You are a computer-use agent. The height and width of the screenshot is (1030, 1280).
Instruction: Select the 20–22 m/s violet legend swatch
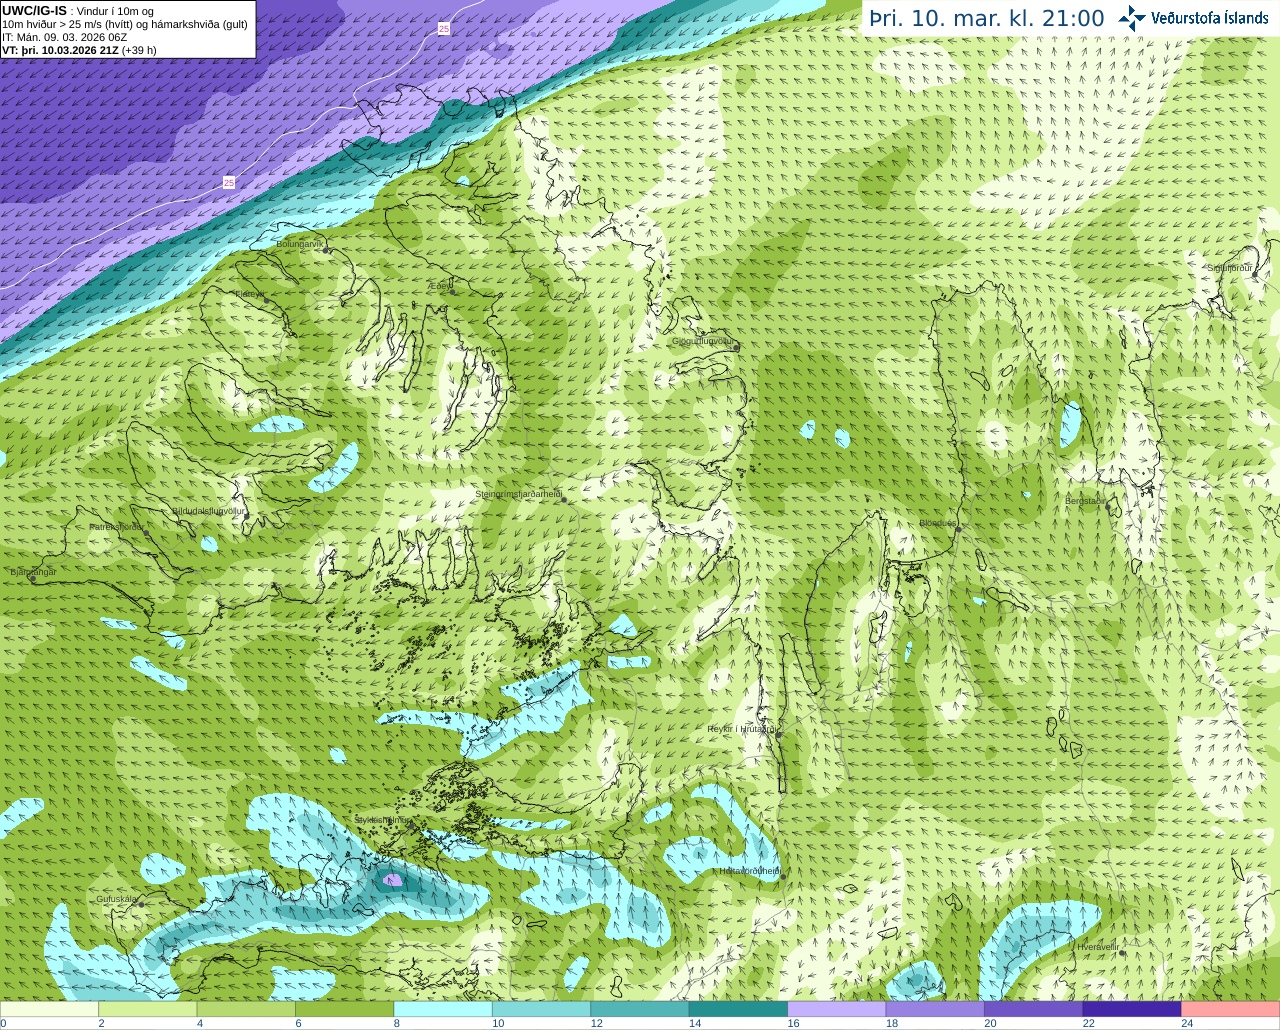[x=1034, y=1009]
